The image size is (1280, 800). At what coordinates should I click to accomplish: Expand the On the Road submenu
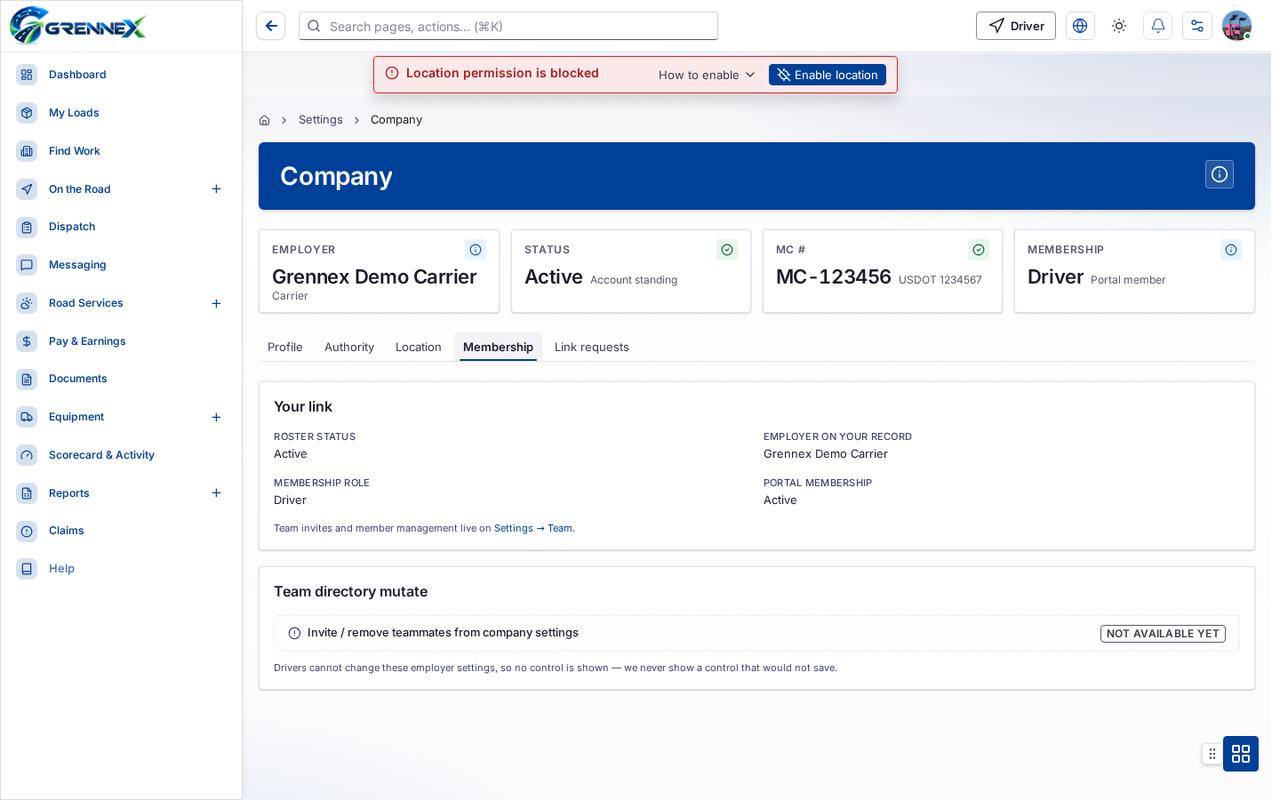pyautogui.click(x=216, y=189)
